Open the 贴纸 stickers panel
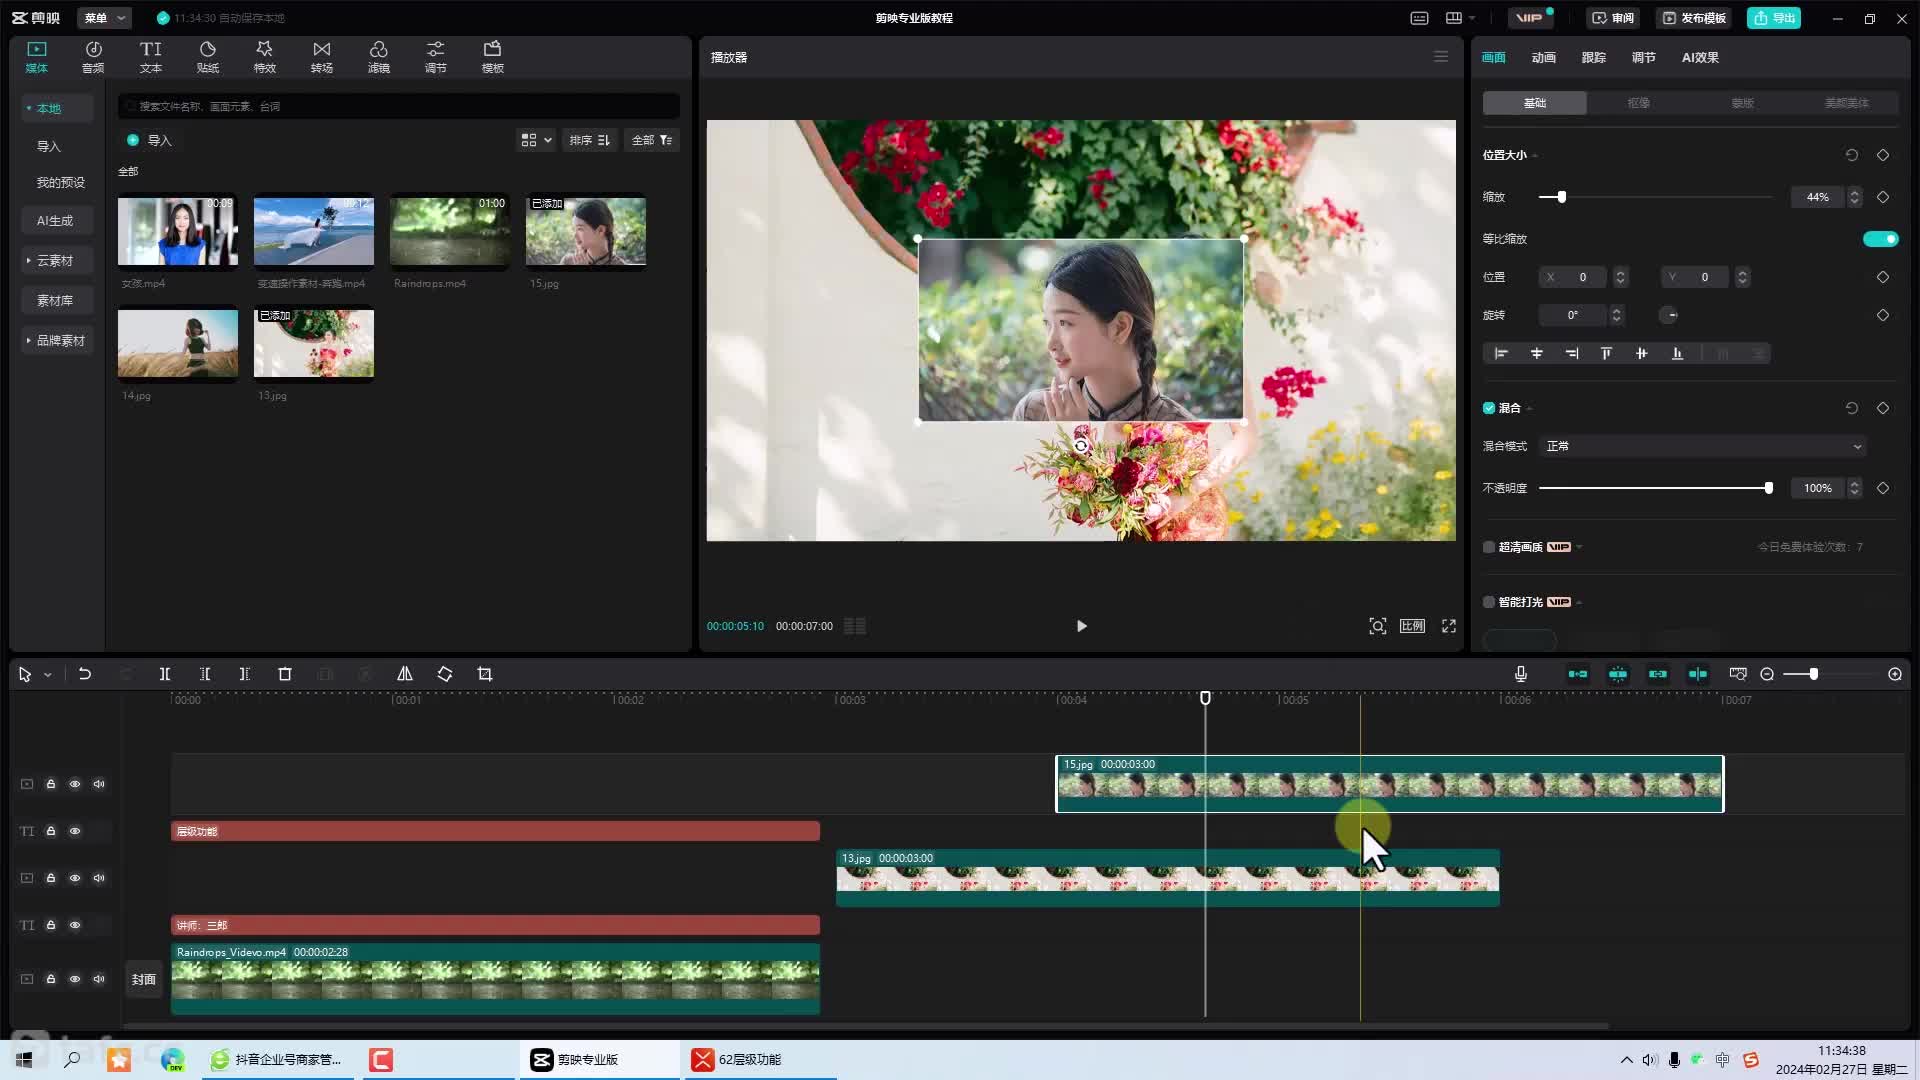1920x1080 pixels. [x=207, y=57]
